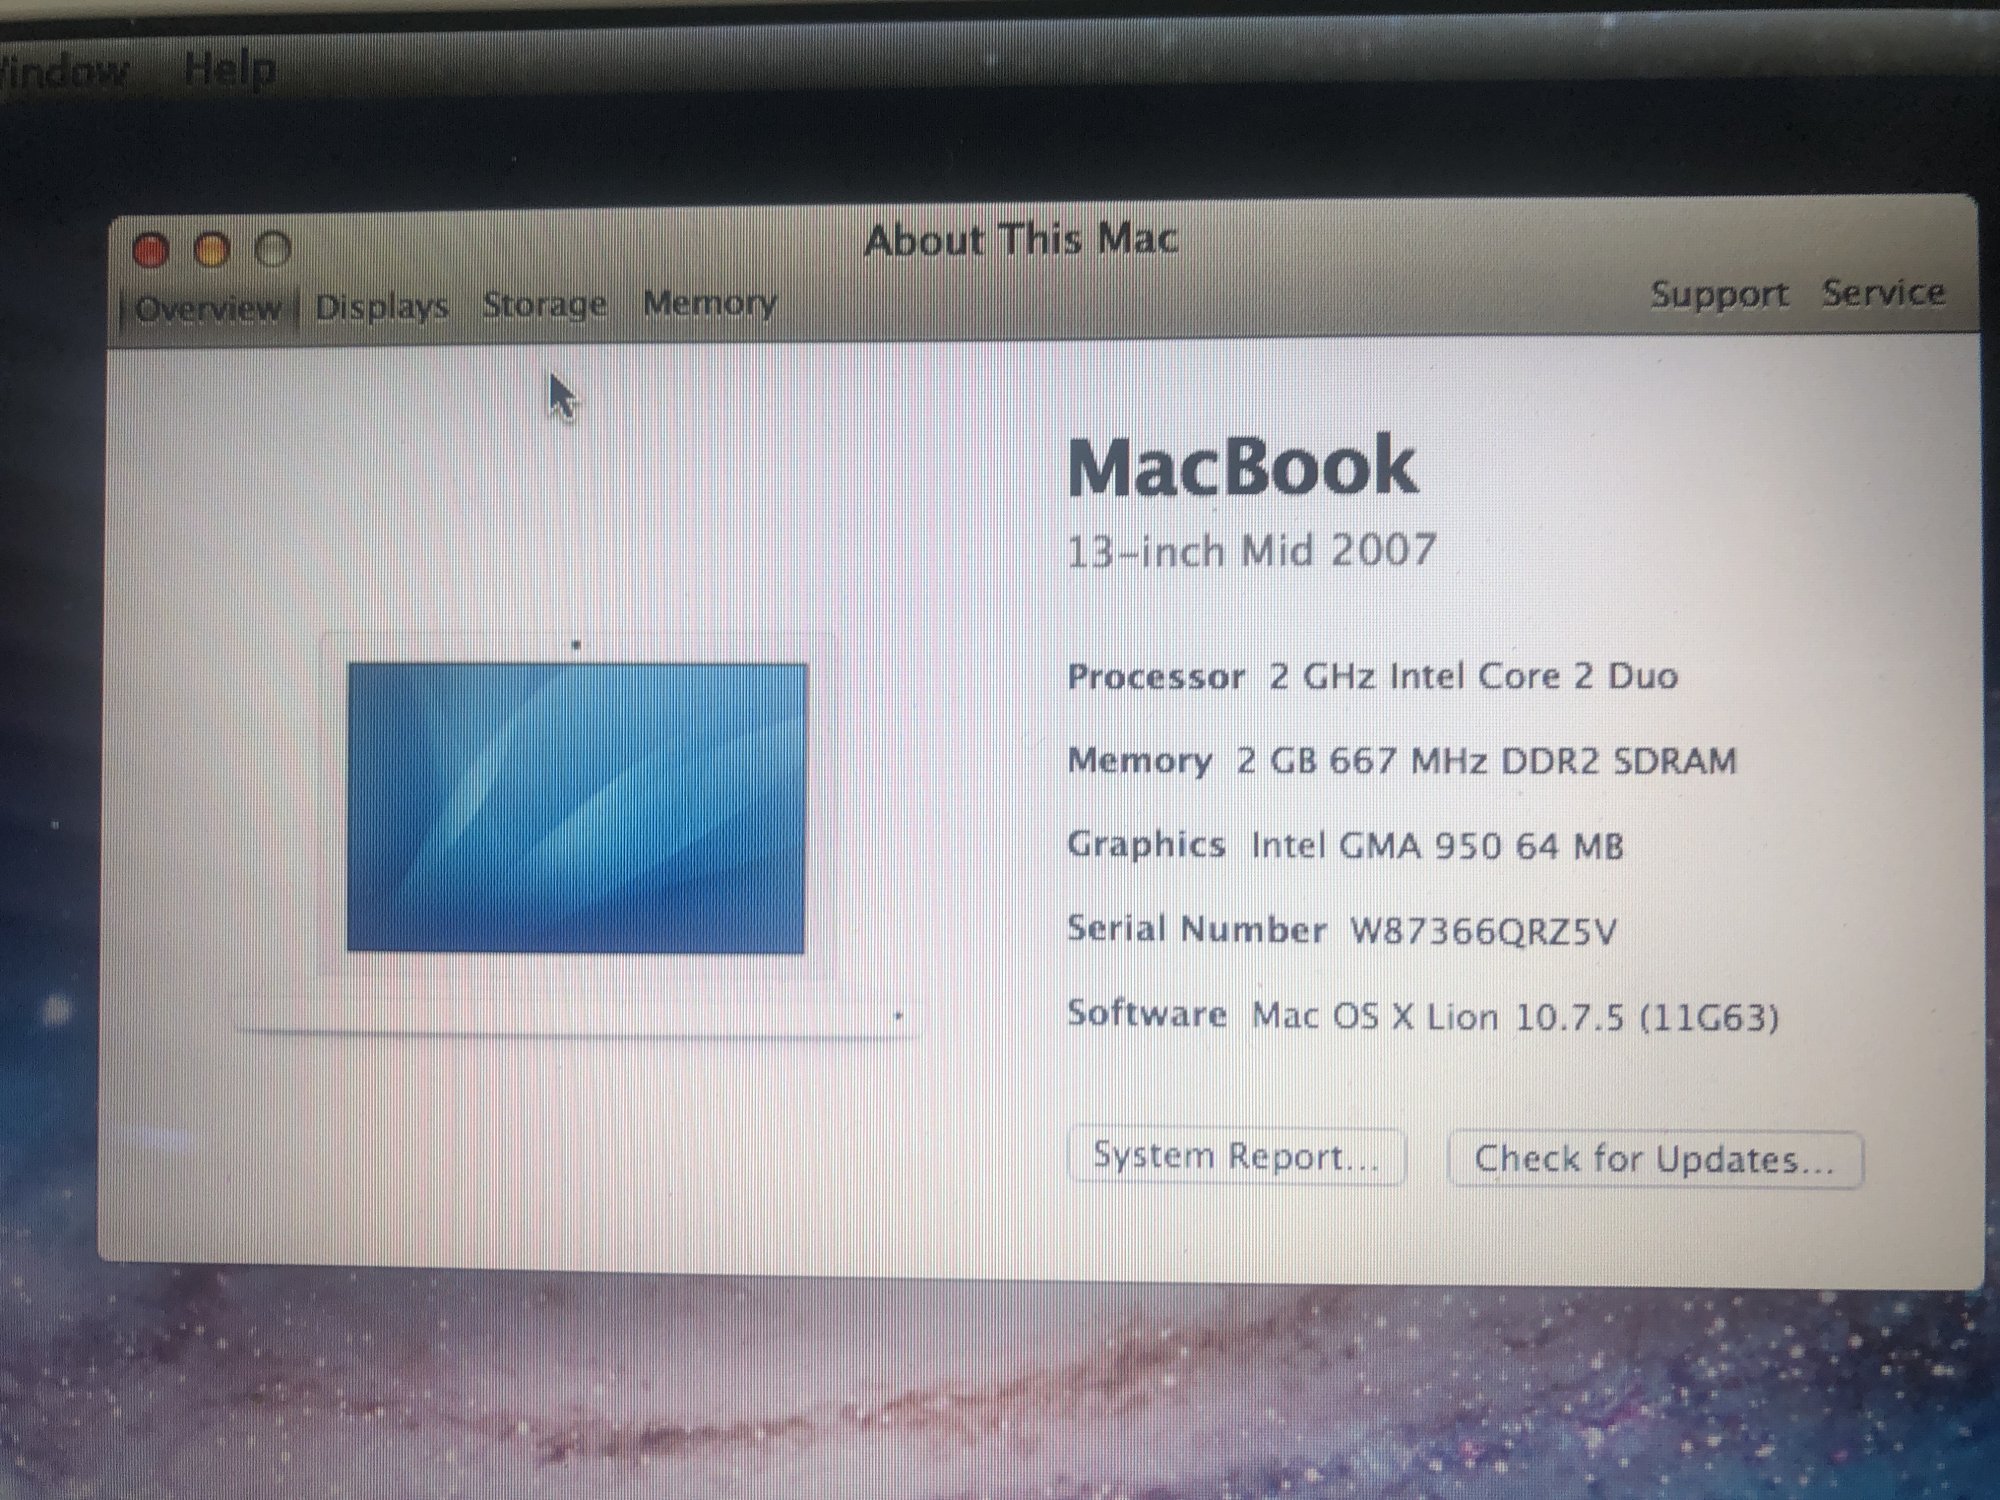The height and width of the screenshot is (1500, 2000).
Task: Click serial number W87366QRZ5V
Action: (1483, 932)
